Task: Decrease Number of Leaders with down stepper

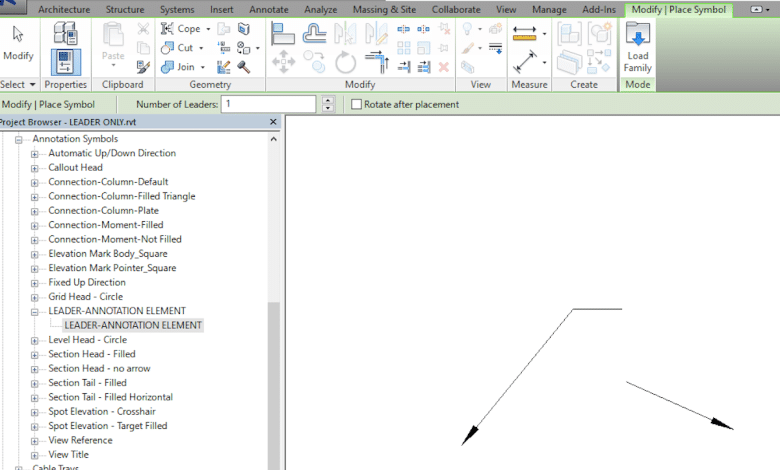Action: (x=328, y=108)
